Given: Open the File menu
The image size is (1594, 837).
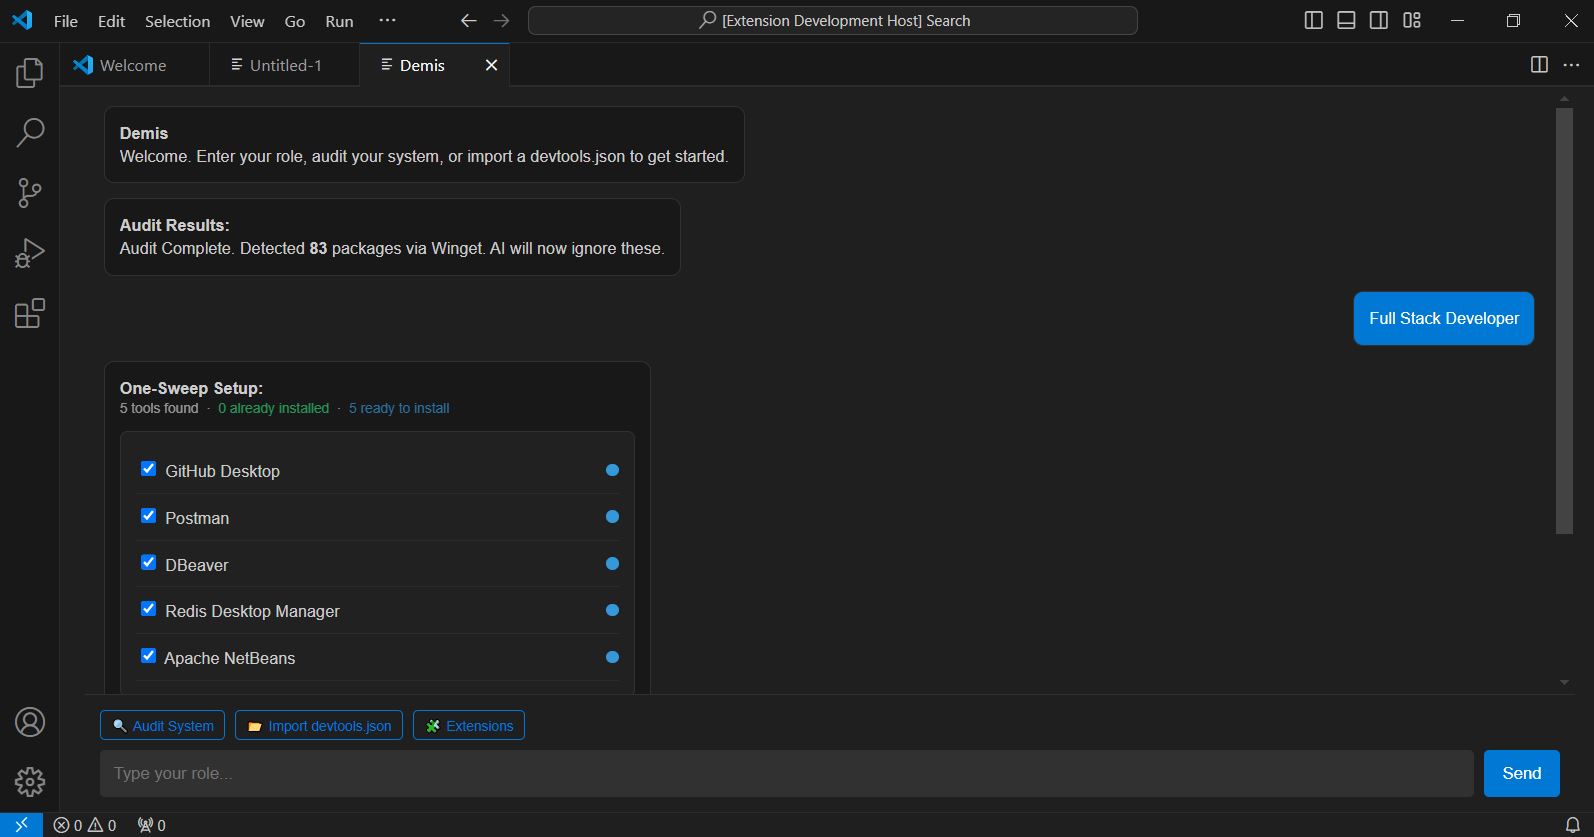Looking at the screenshot, I should pyautogui.click(x=66, y=21).
